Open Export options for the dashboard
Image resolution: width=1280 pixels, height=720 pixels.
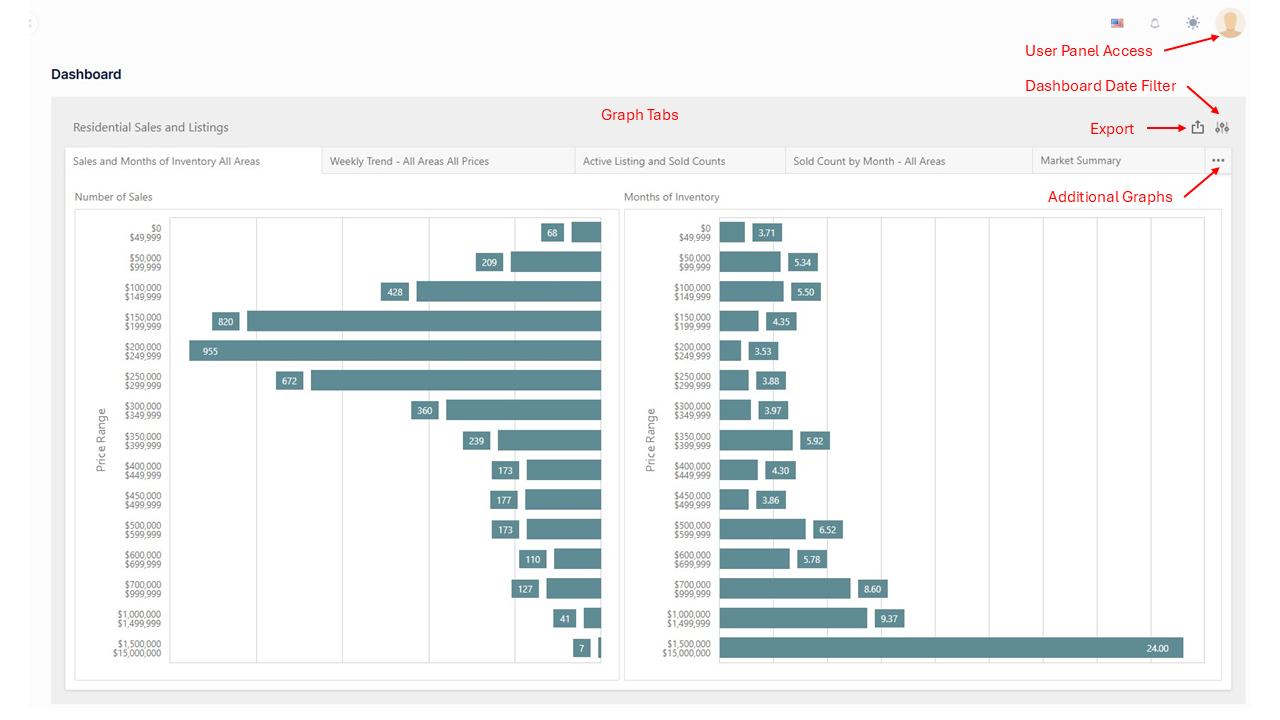(1197, 127)
